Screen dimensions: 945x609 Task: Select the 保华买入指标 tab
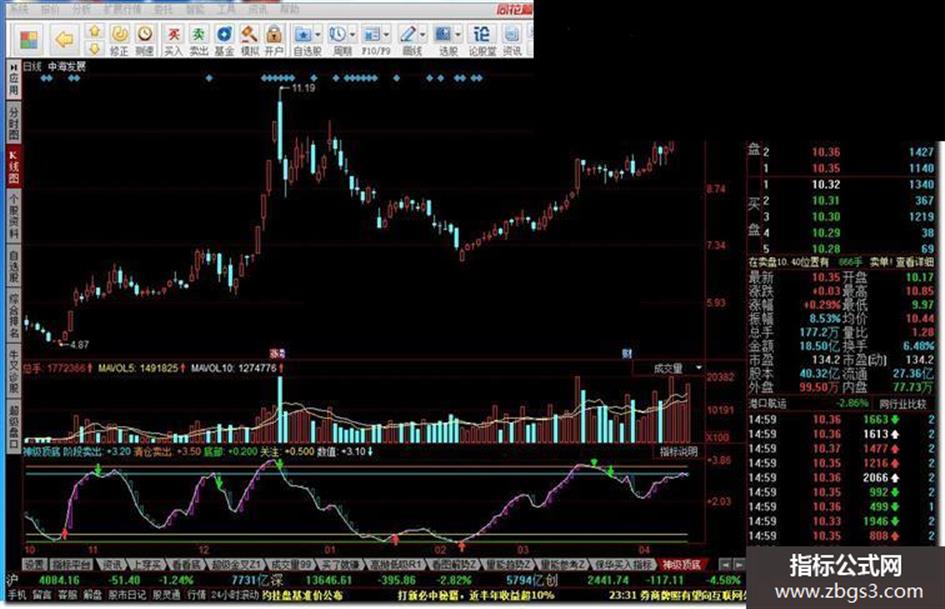[x=624, y=565]
